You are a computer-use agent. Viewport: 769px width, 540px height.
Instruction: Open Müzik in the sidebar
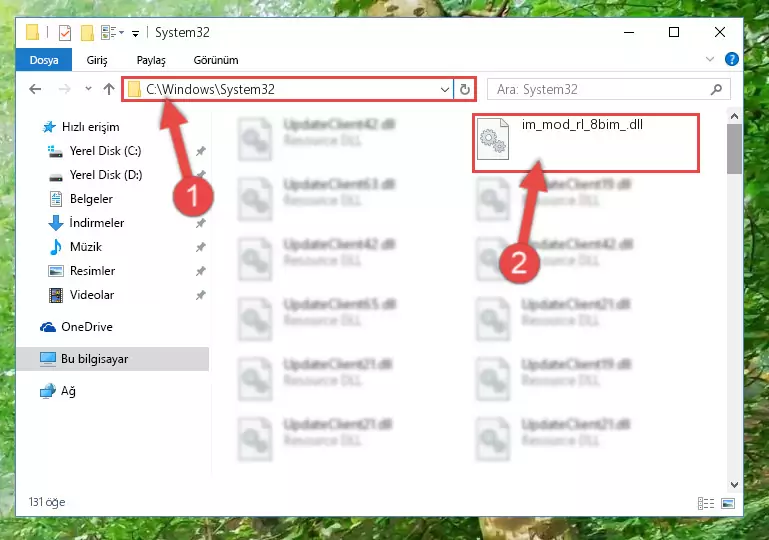click(x=86, y=247)
